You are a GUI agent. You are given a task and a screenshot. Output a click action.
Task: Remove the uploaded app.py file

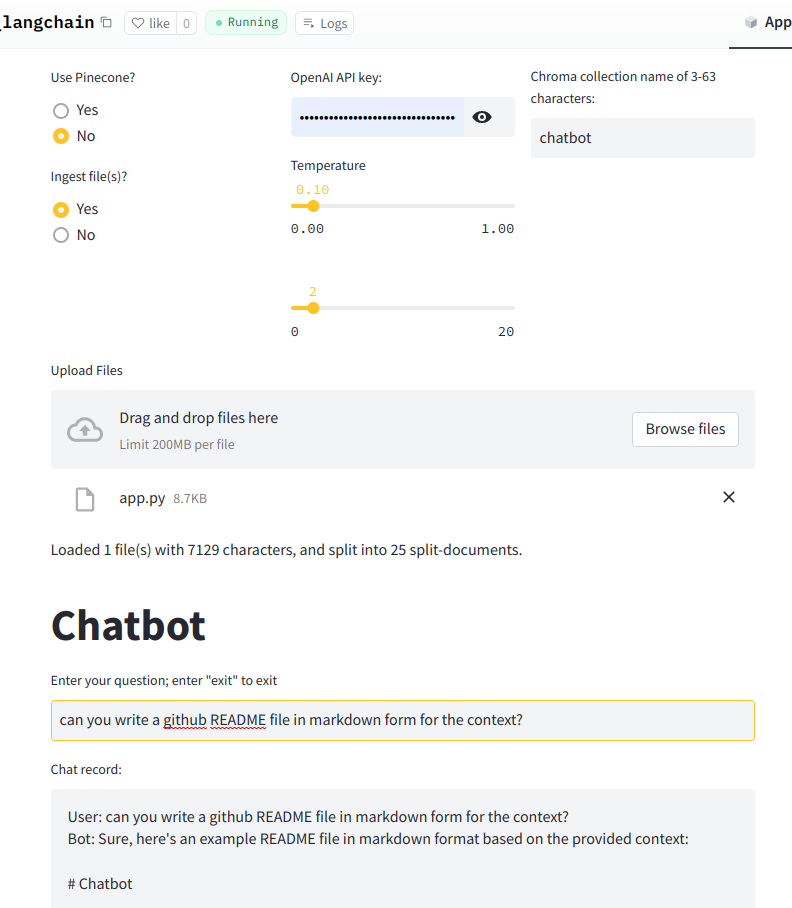click(728, 497)
